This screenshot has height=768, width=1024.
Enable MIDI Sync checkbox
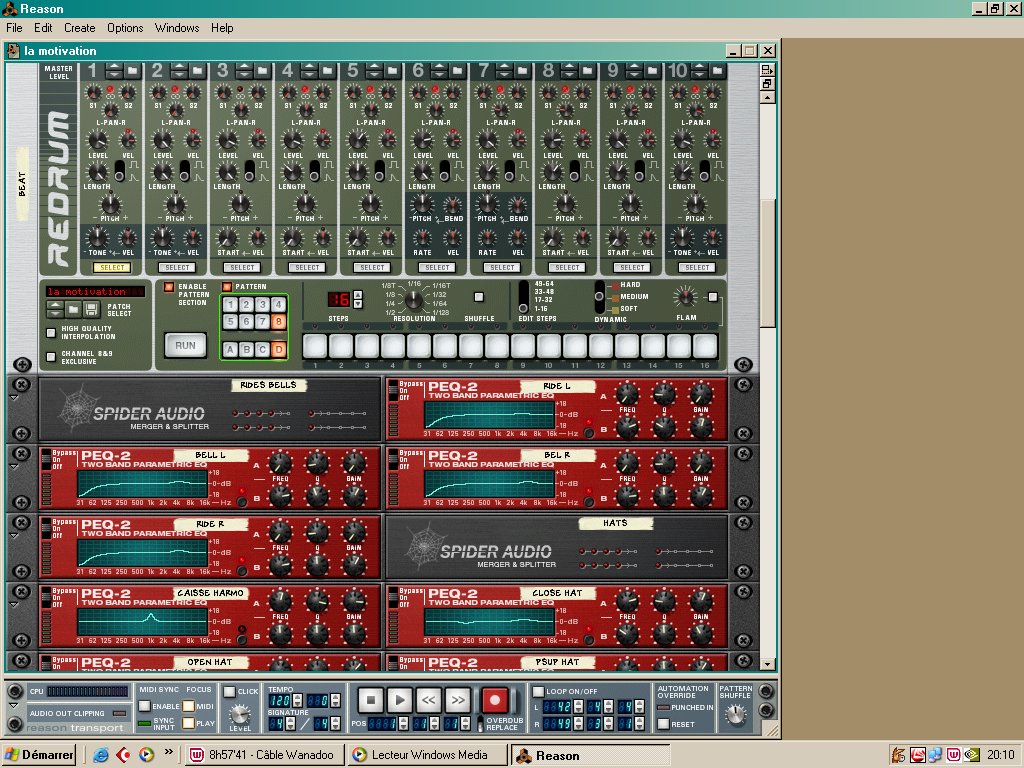click(x=144, y=706)
